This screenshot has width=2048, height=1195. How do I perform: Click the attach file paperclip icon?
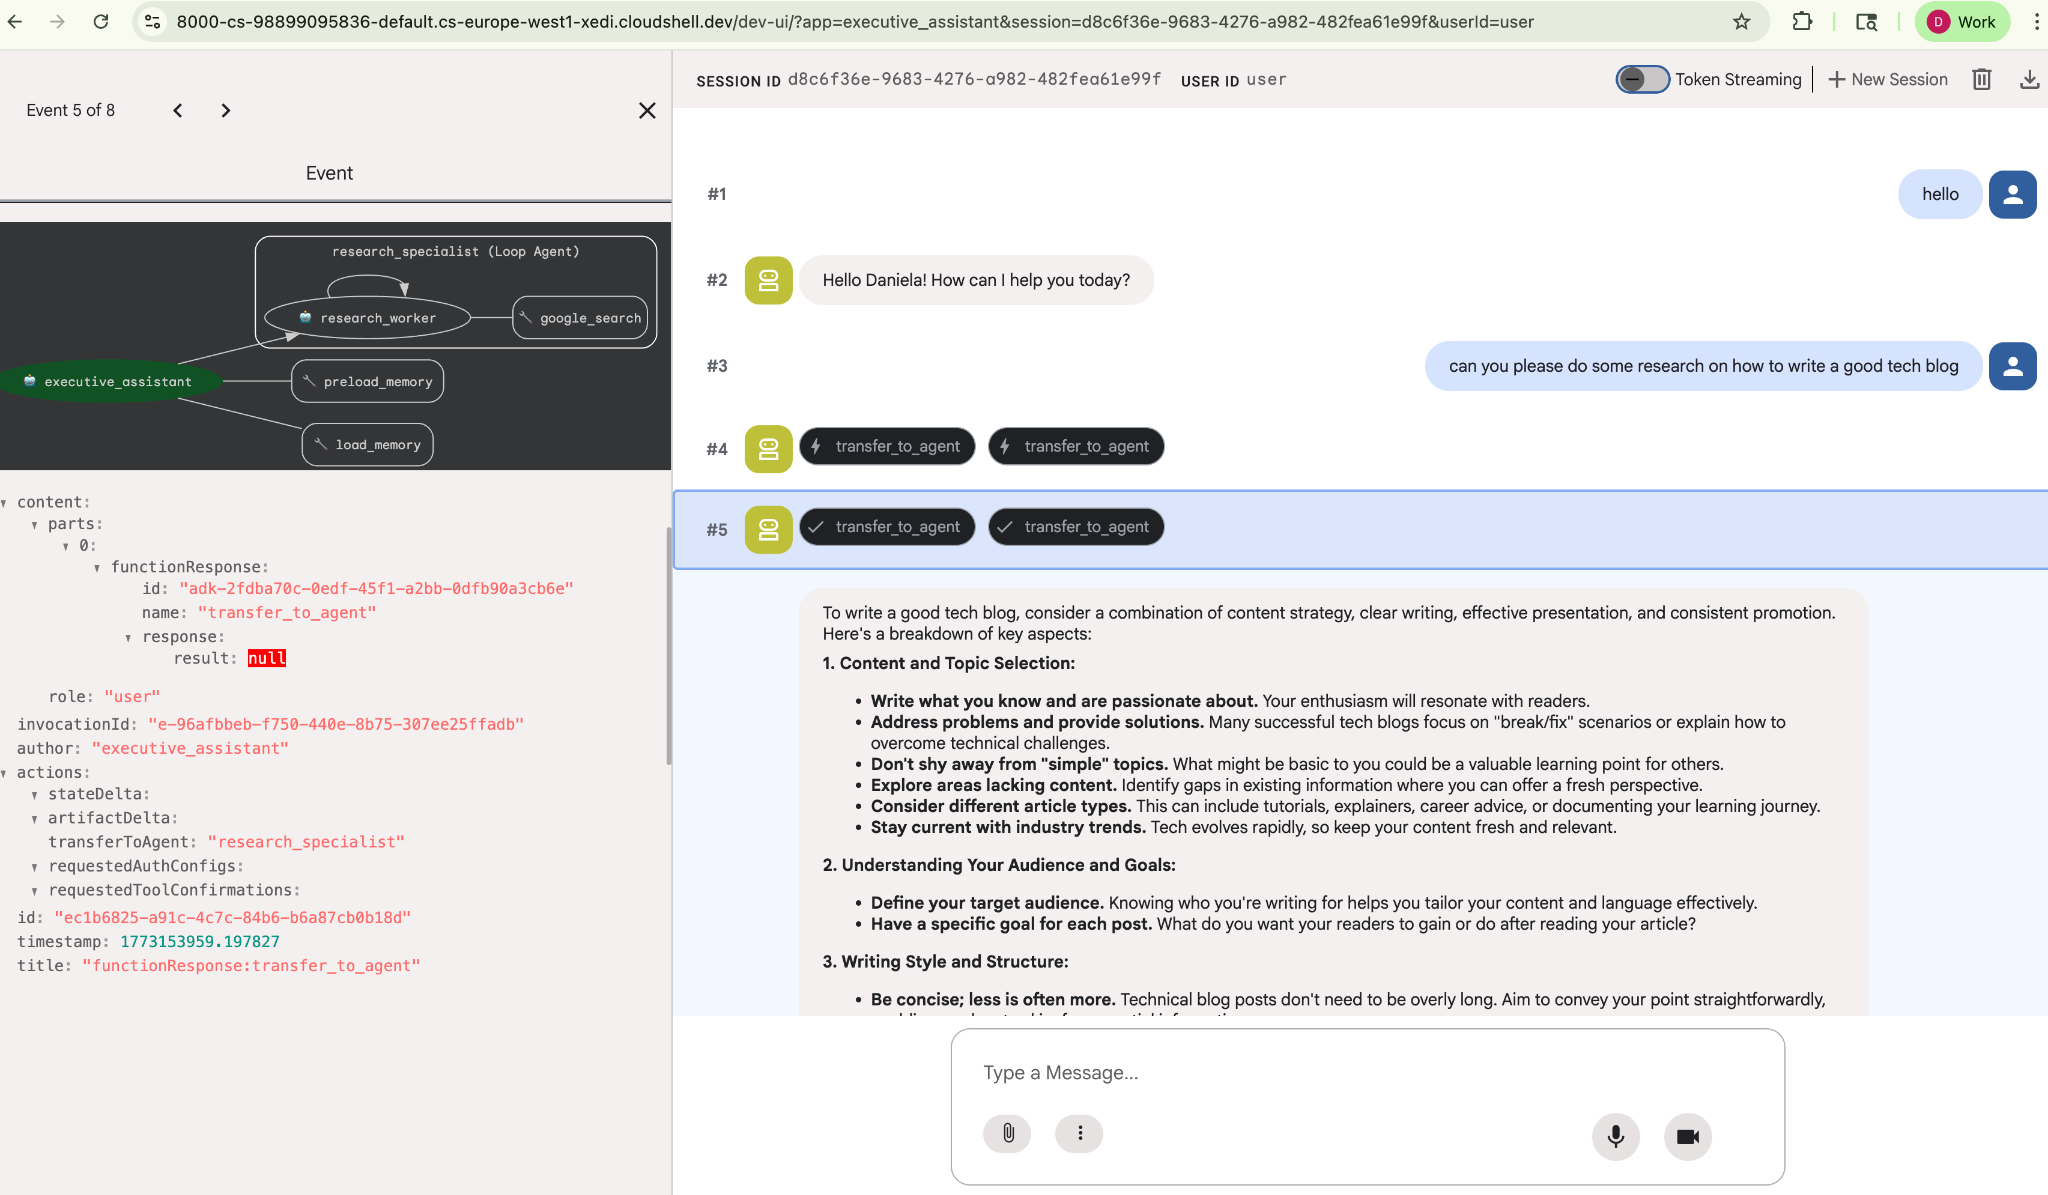pos(1008,1133)
